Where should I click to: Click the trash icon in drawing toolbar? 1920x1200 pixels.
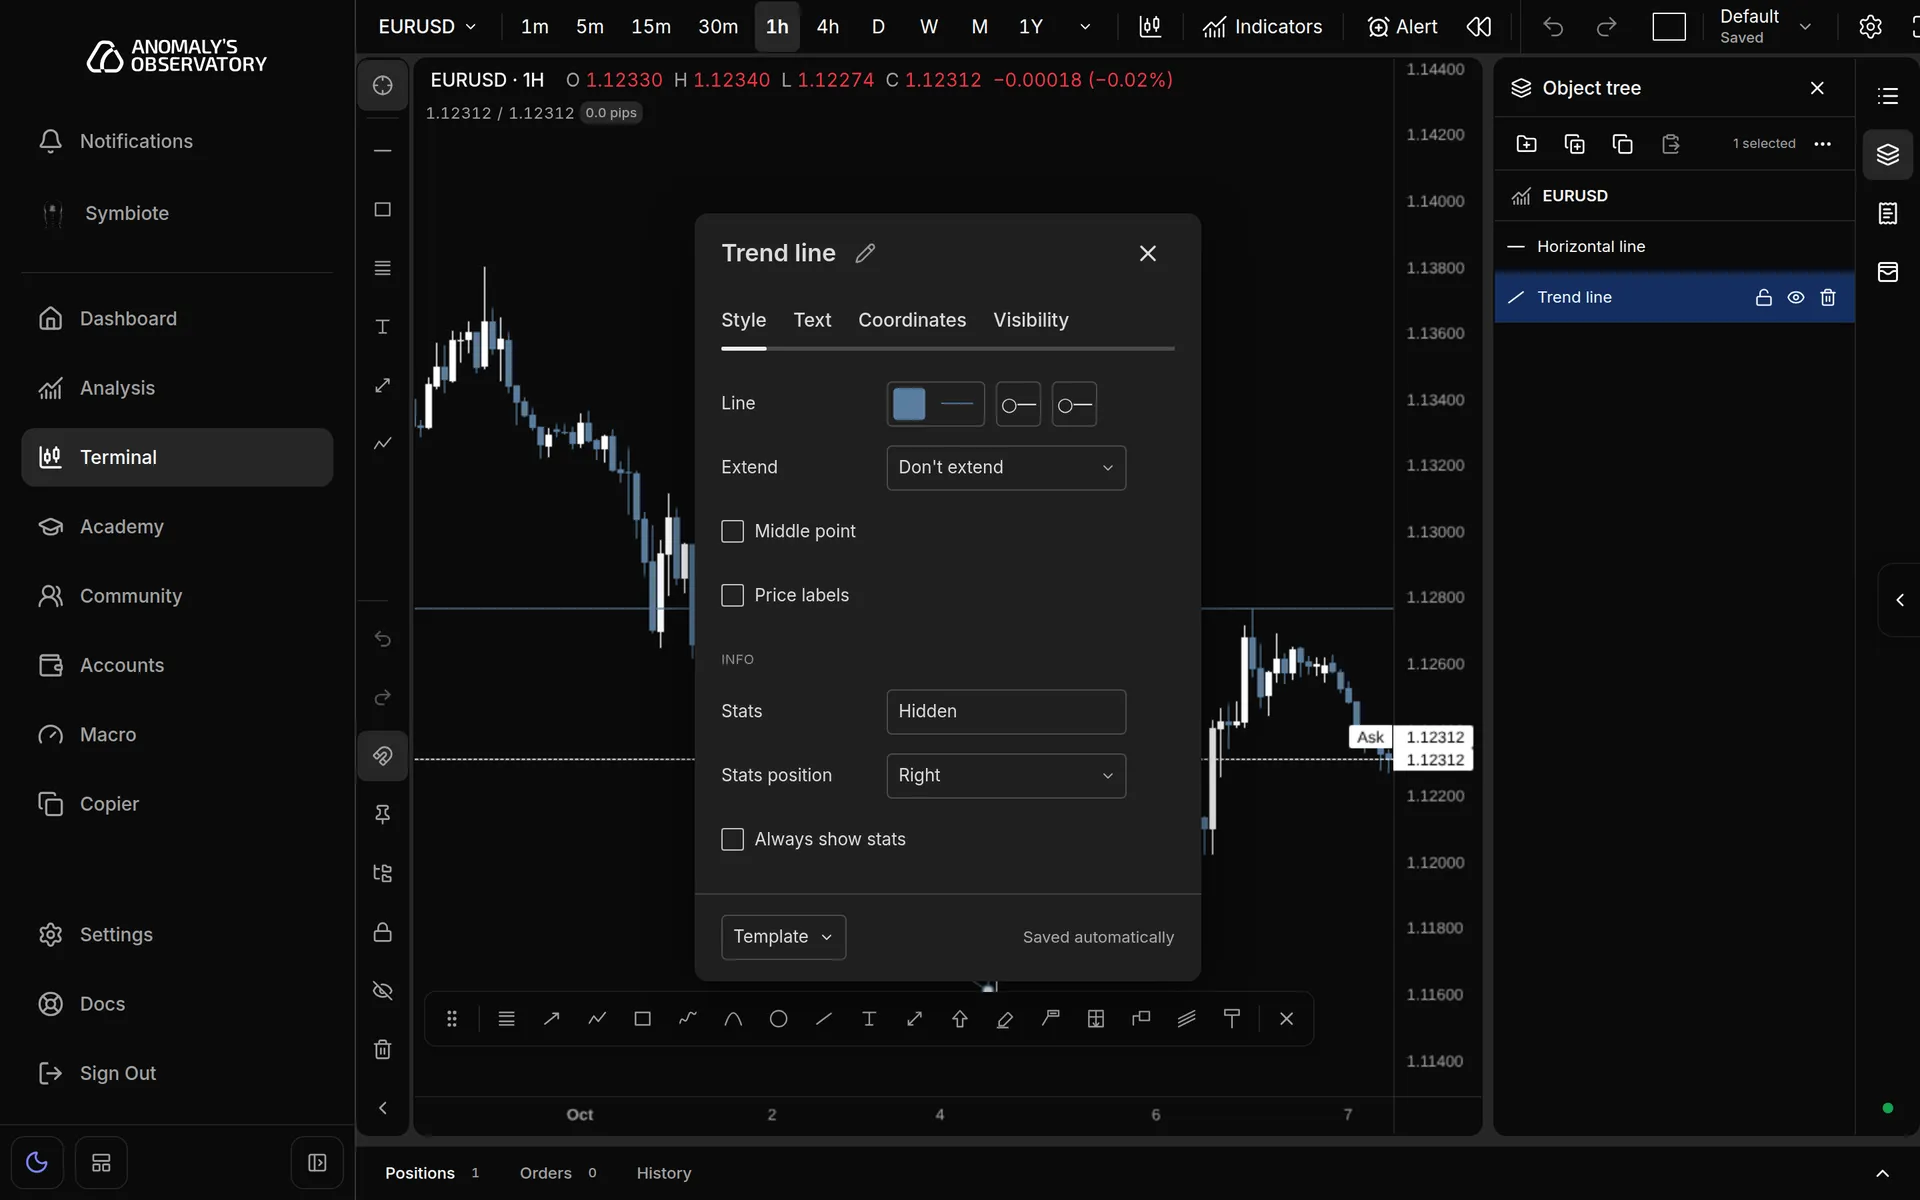382,1049
